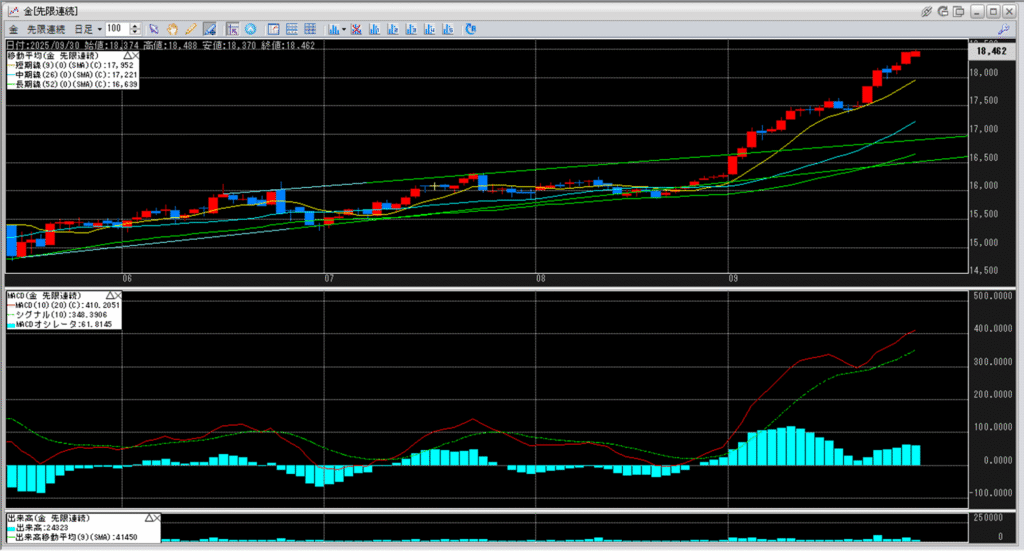
Task: Select the arrow pointer cursor tool
Action: tap(154, 29)
